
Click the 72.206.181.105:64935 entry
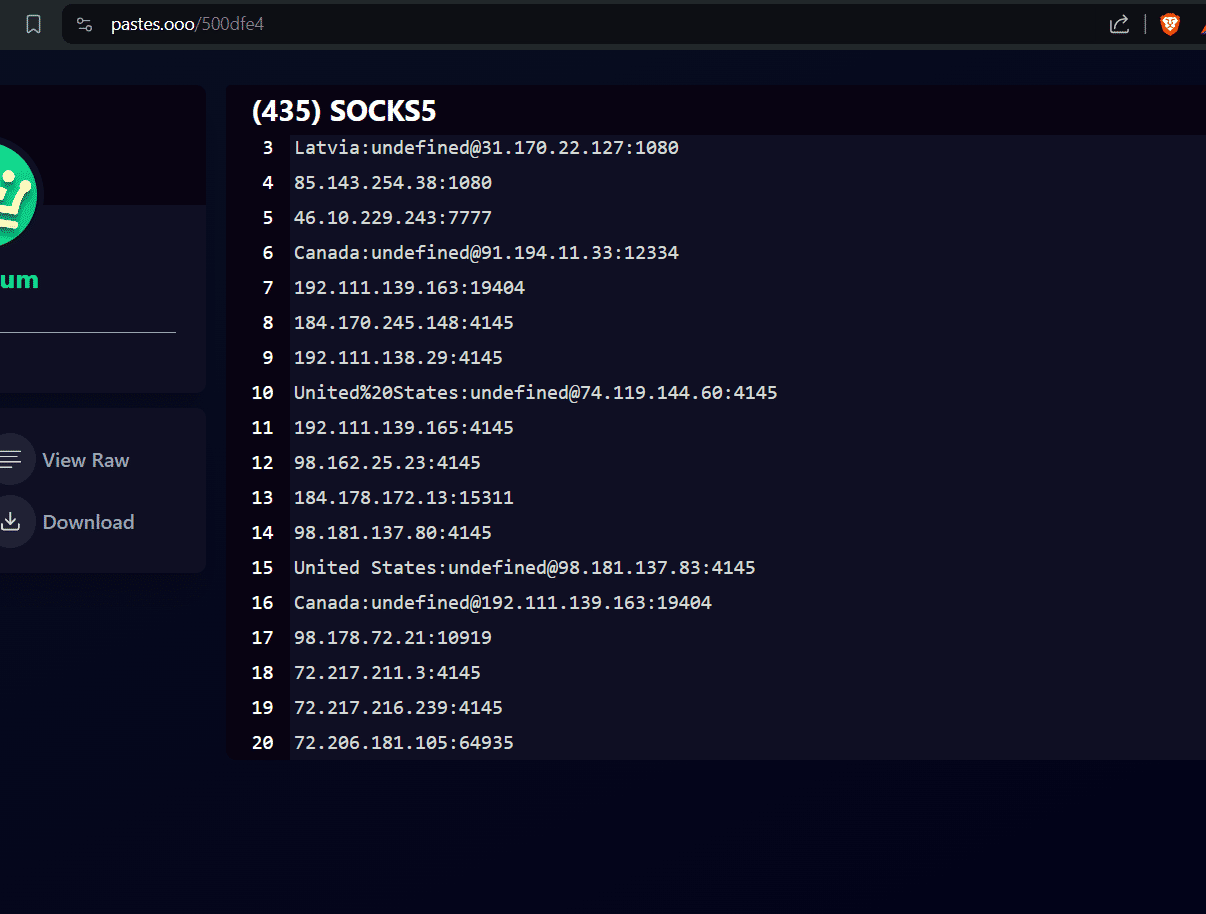[x=403, y=743]
